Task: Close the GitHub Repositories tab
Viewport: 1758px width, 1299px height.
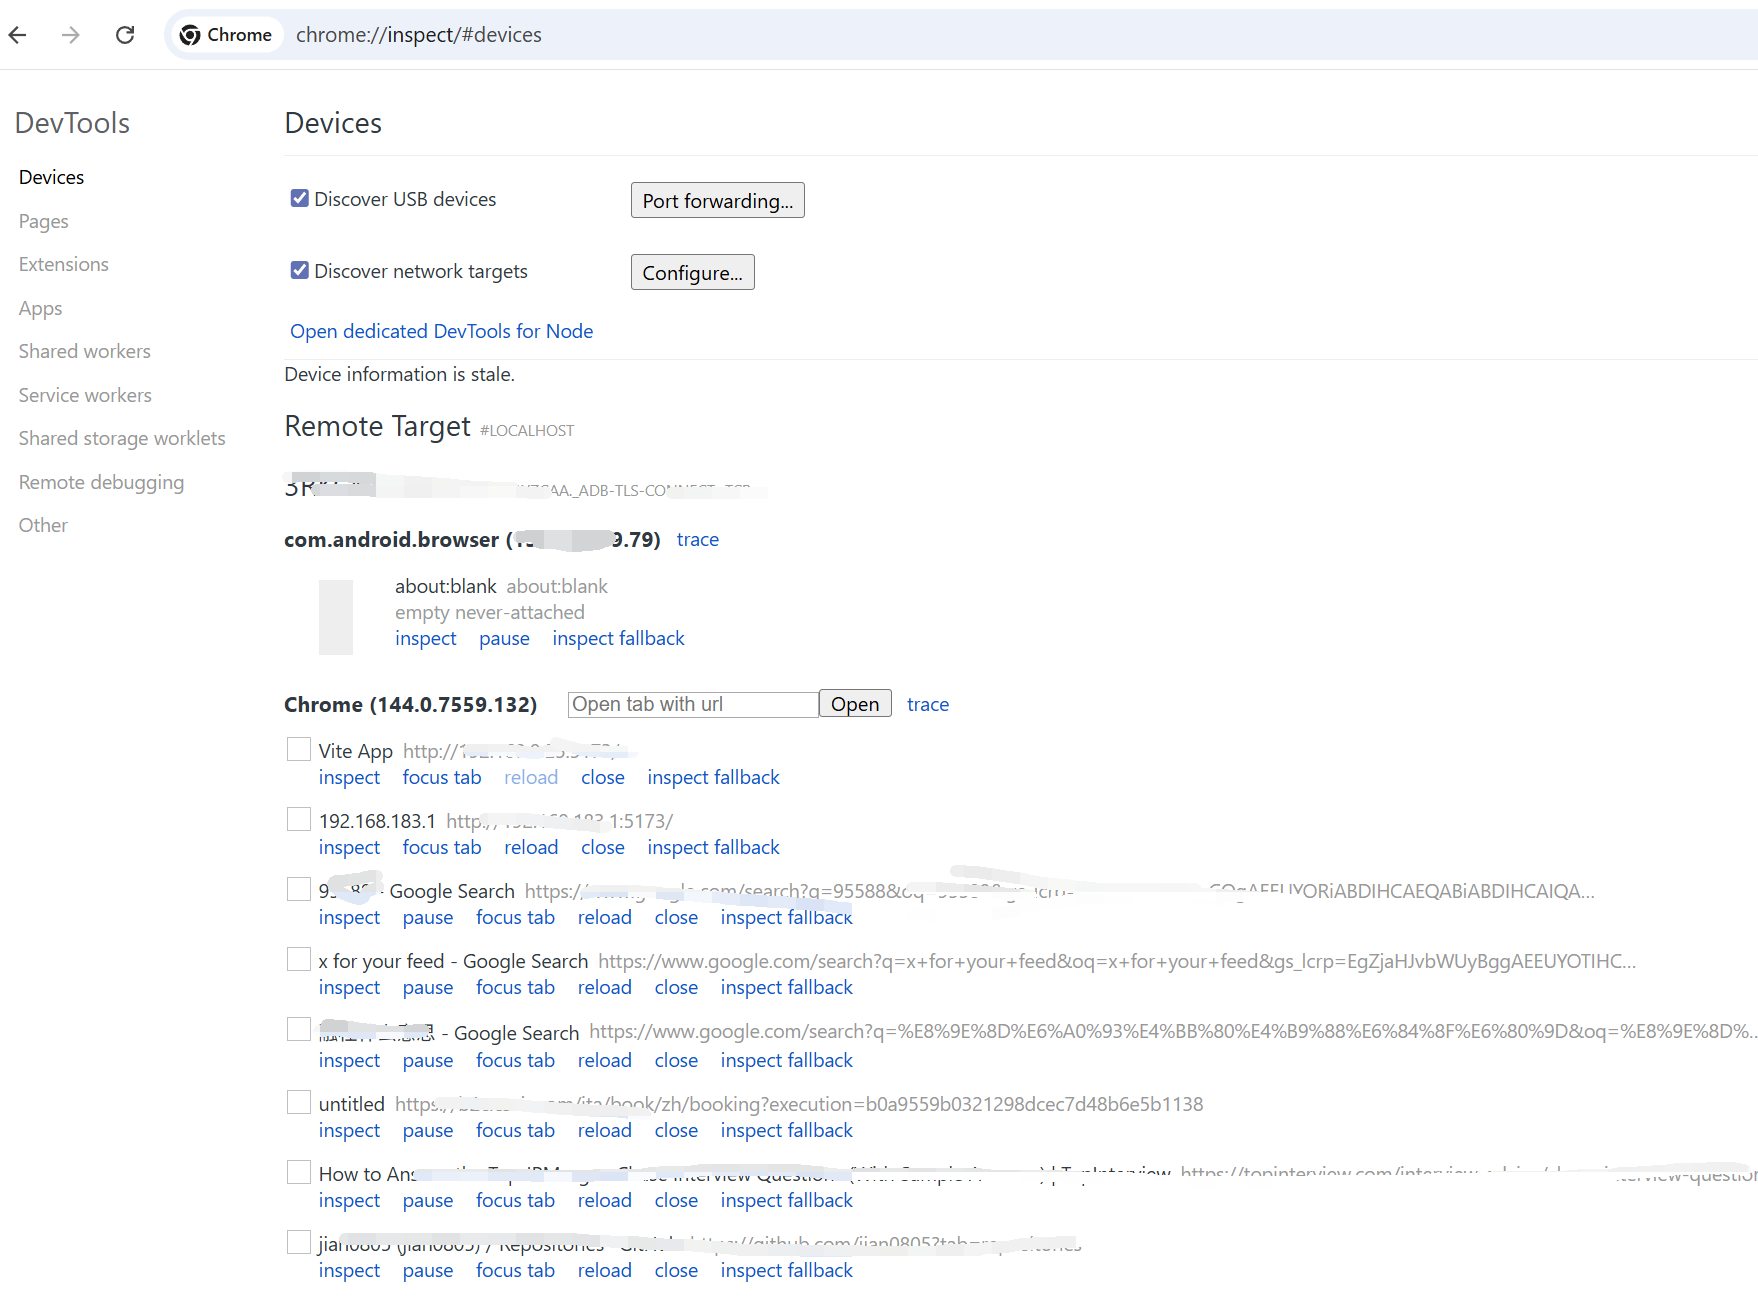Action: 676,1270
